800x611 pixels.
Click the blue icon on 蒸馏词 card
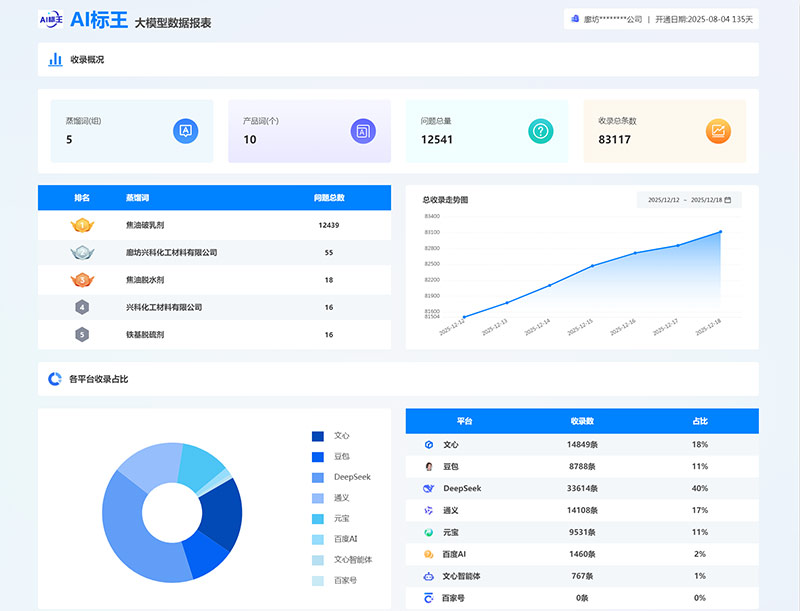coord(185,131)
